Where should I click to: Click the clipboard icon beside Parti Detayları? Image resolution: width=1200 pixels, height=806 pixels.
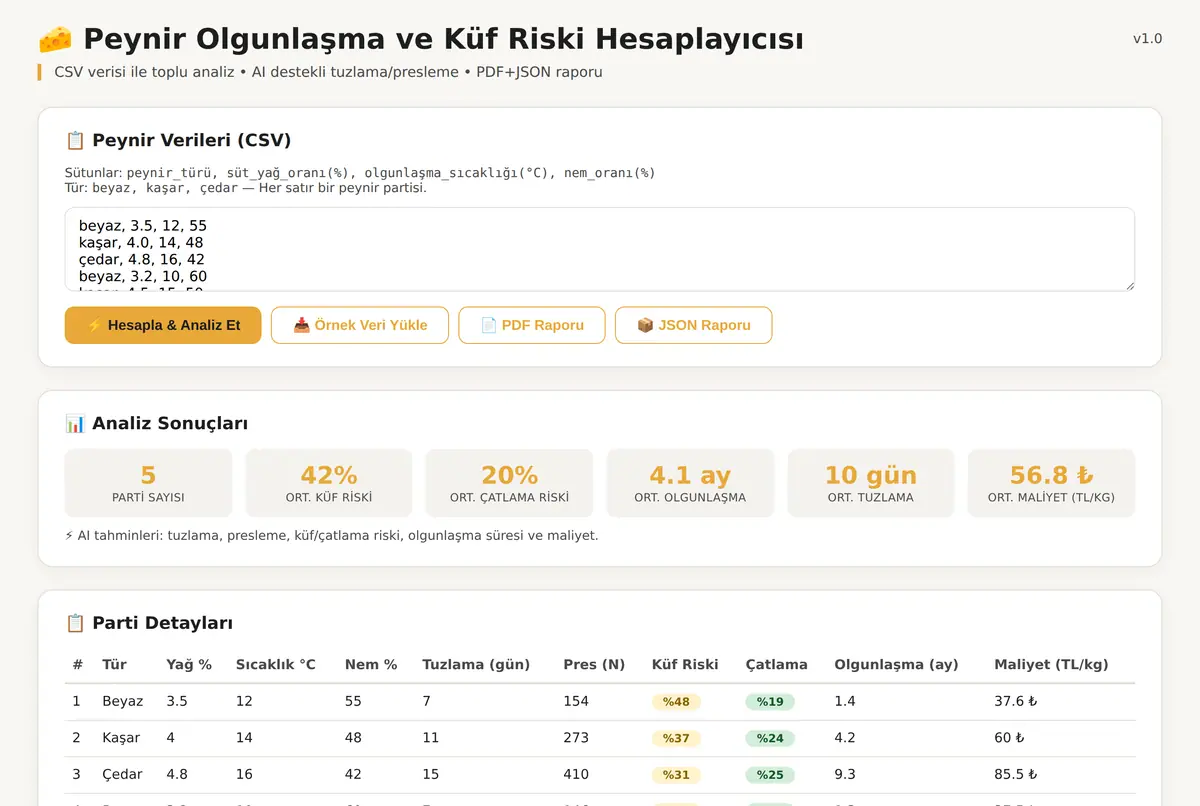(x=75, y=623)
